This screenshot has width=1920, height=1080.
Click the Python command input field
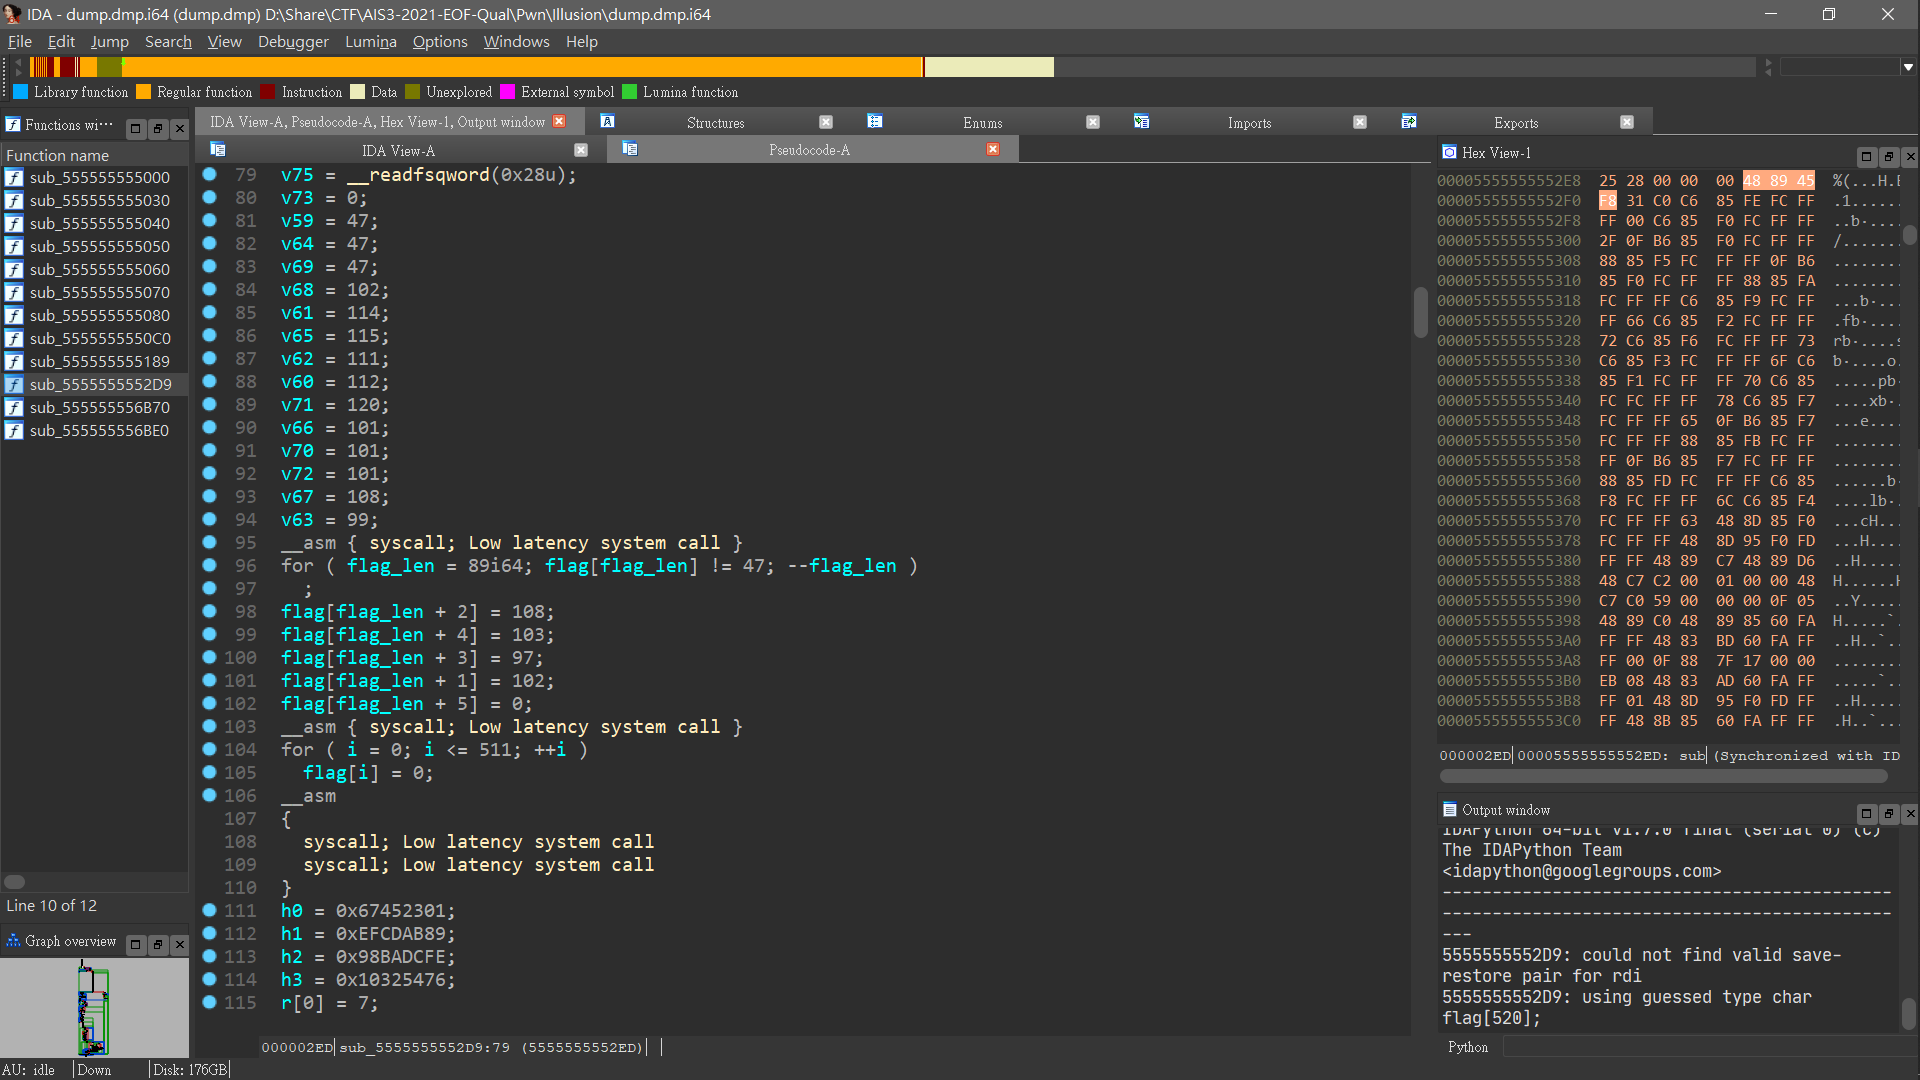1708,1047
